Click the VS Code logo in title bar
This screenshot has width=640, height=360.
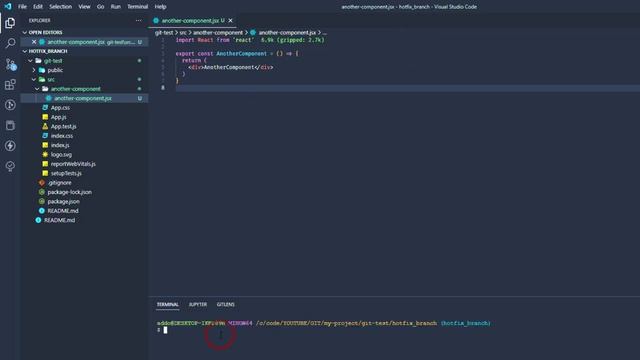click(8, 7)
